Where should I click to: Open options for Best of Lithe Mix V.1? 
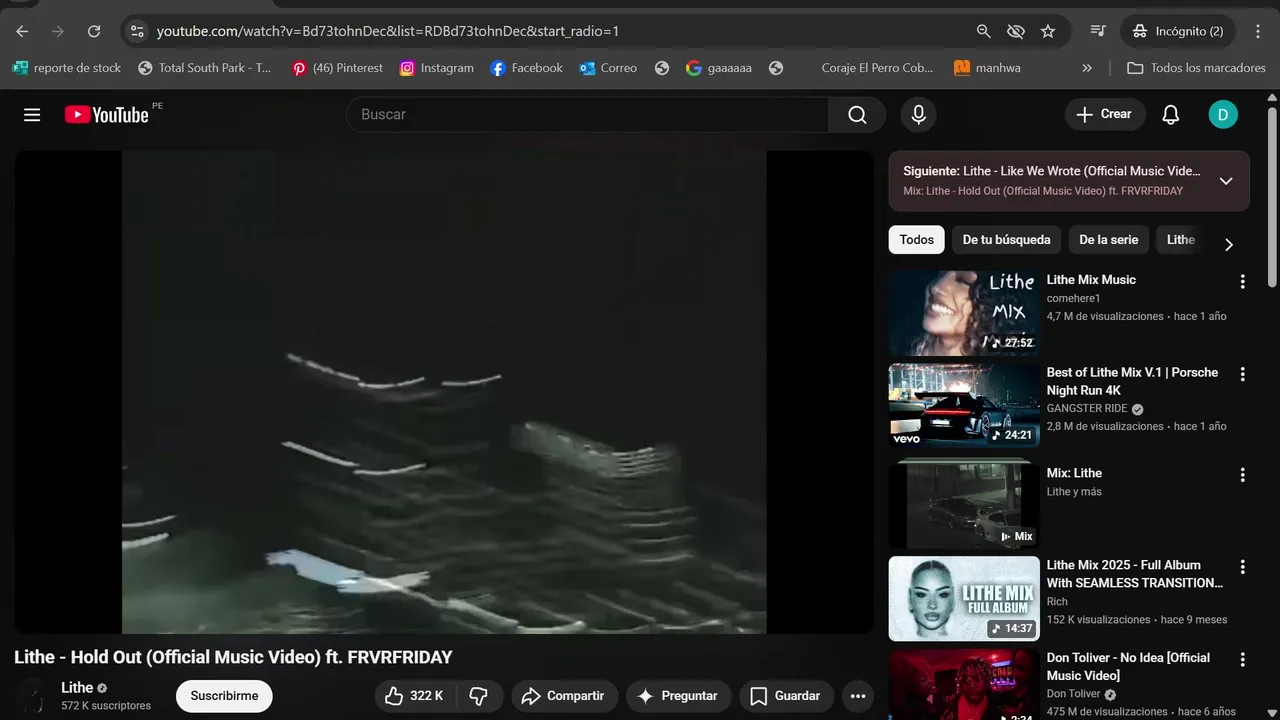1242,374
